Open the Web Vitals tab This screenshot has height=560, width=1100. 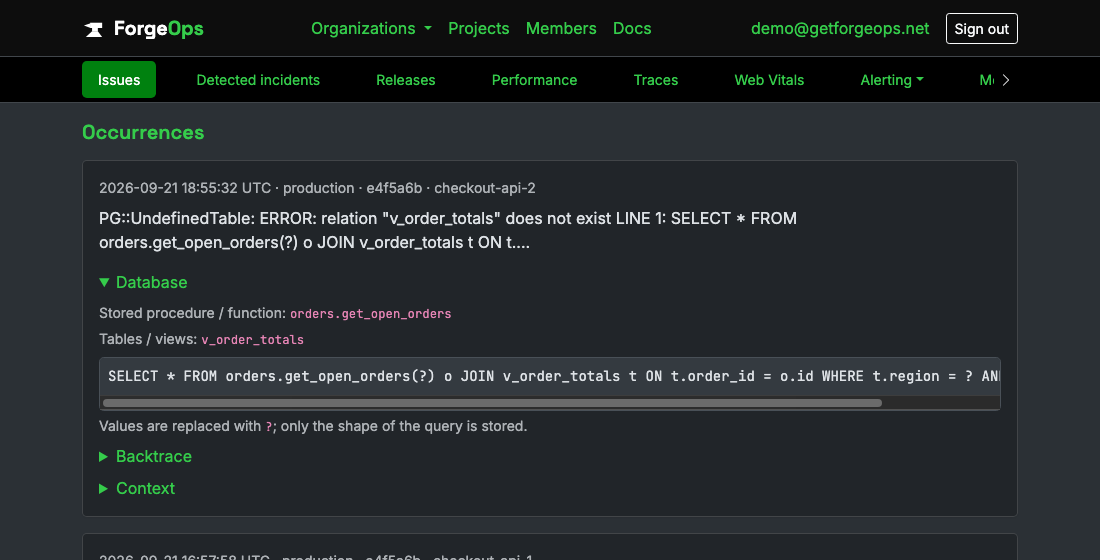770,80
